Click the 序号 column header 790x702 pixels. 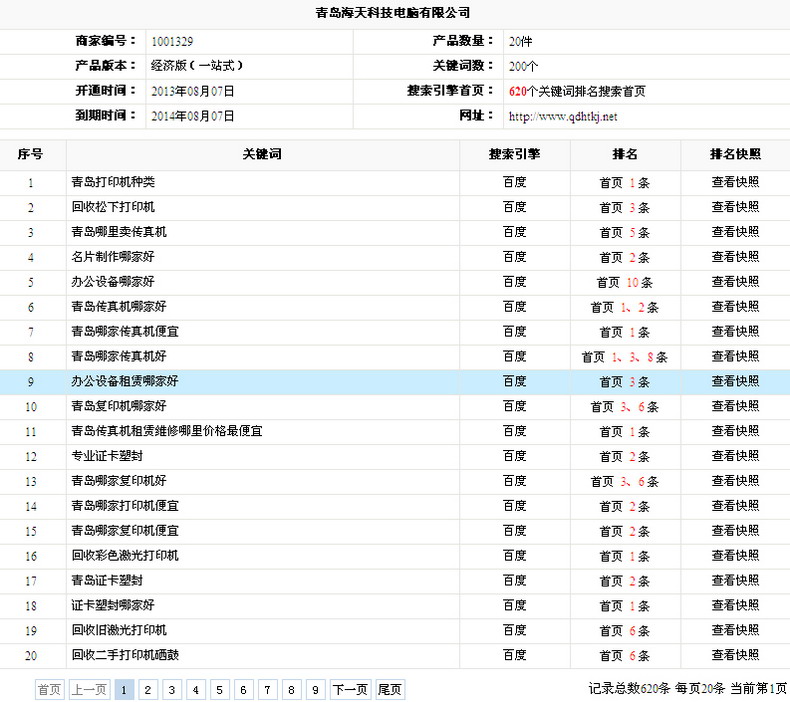tap(30, 154)
